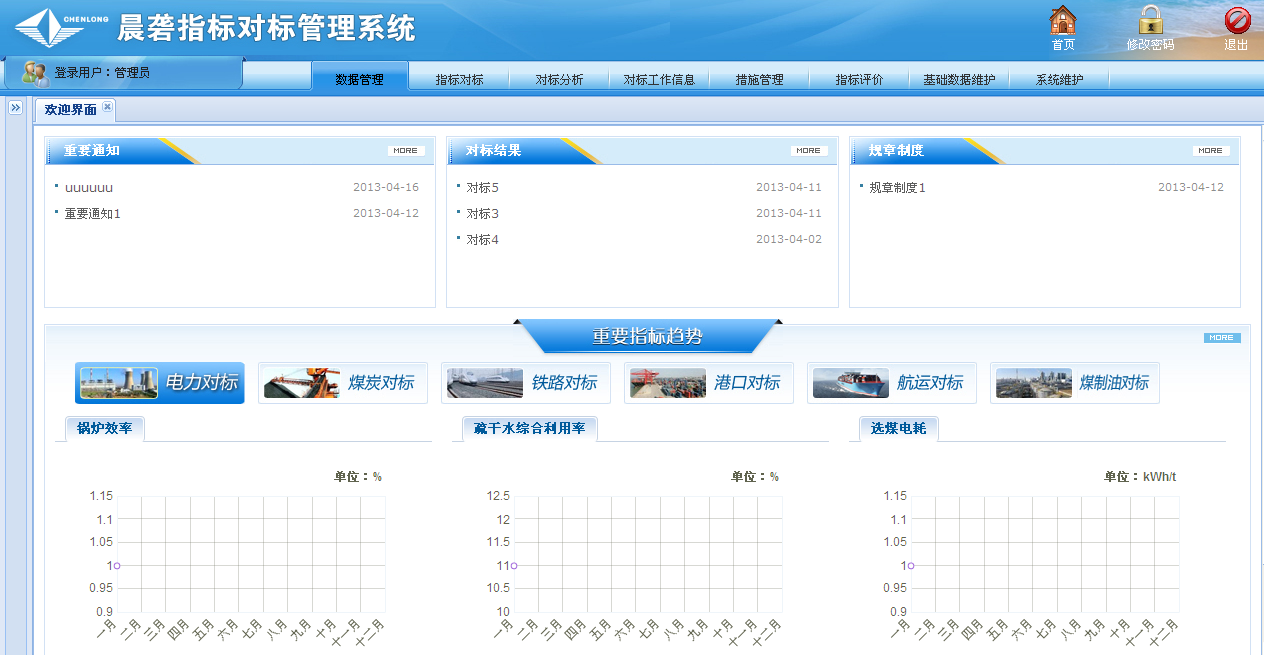Select the 港口对标 port category
This screenshot has width=1264, height=655.
[708, 383]
